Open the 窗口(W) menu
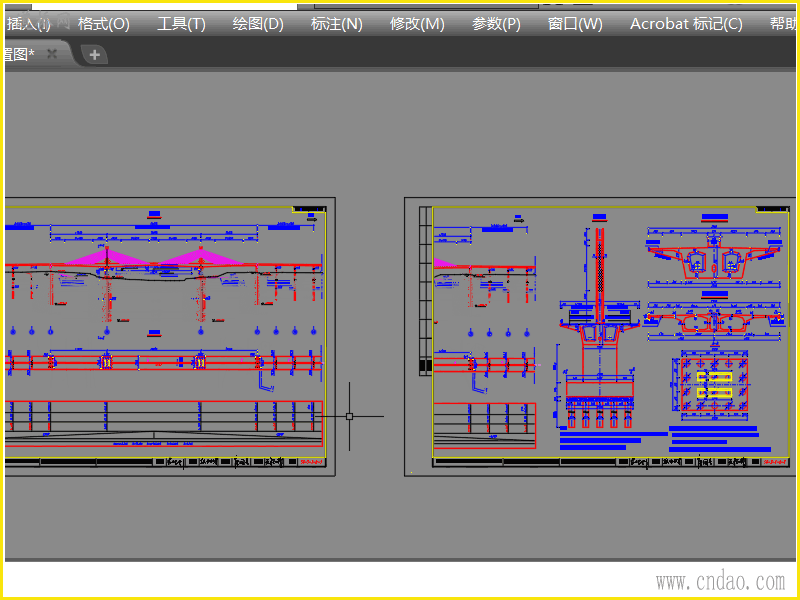This screenshot has height=600, width=800. click(x=575, y=24)
